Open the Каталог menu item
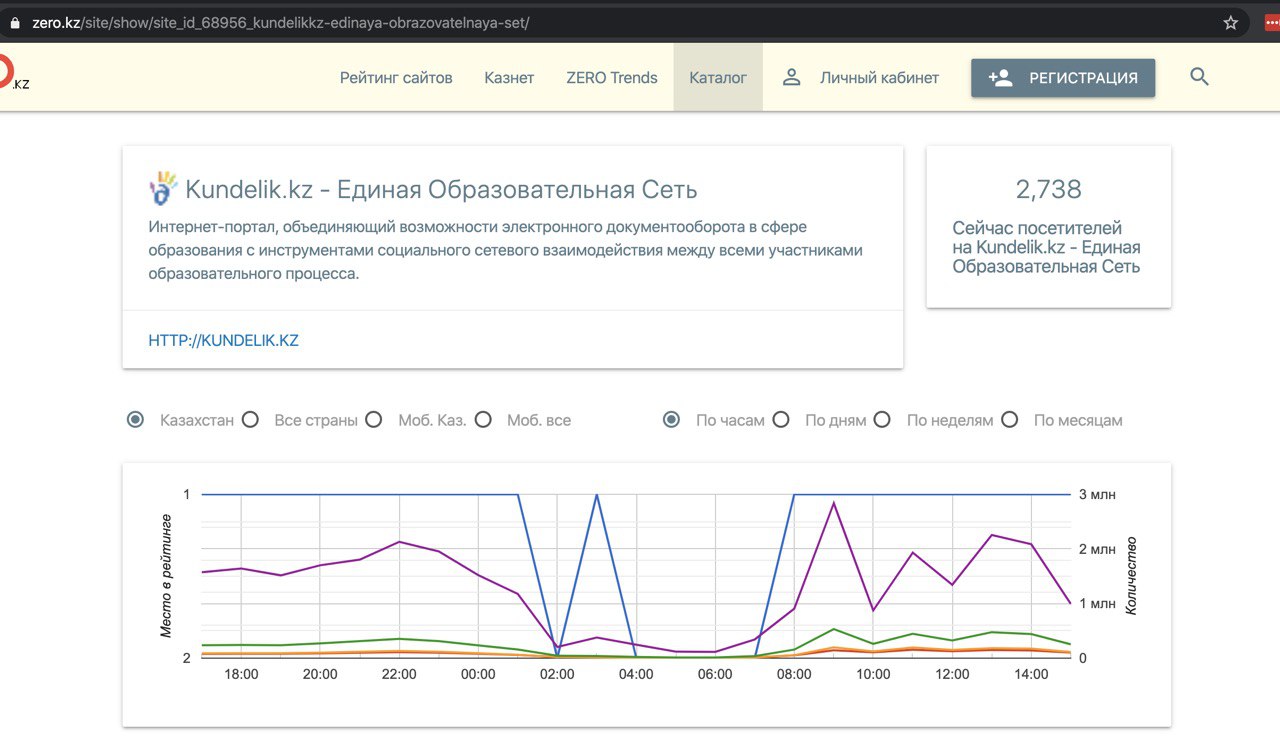Image resolution: width=1280 pixels, height=744 pixels. tap(718, 77)
